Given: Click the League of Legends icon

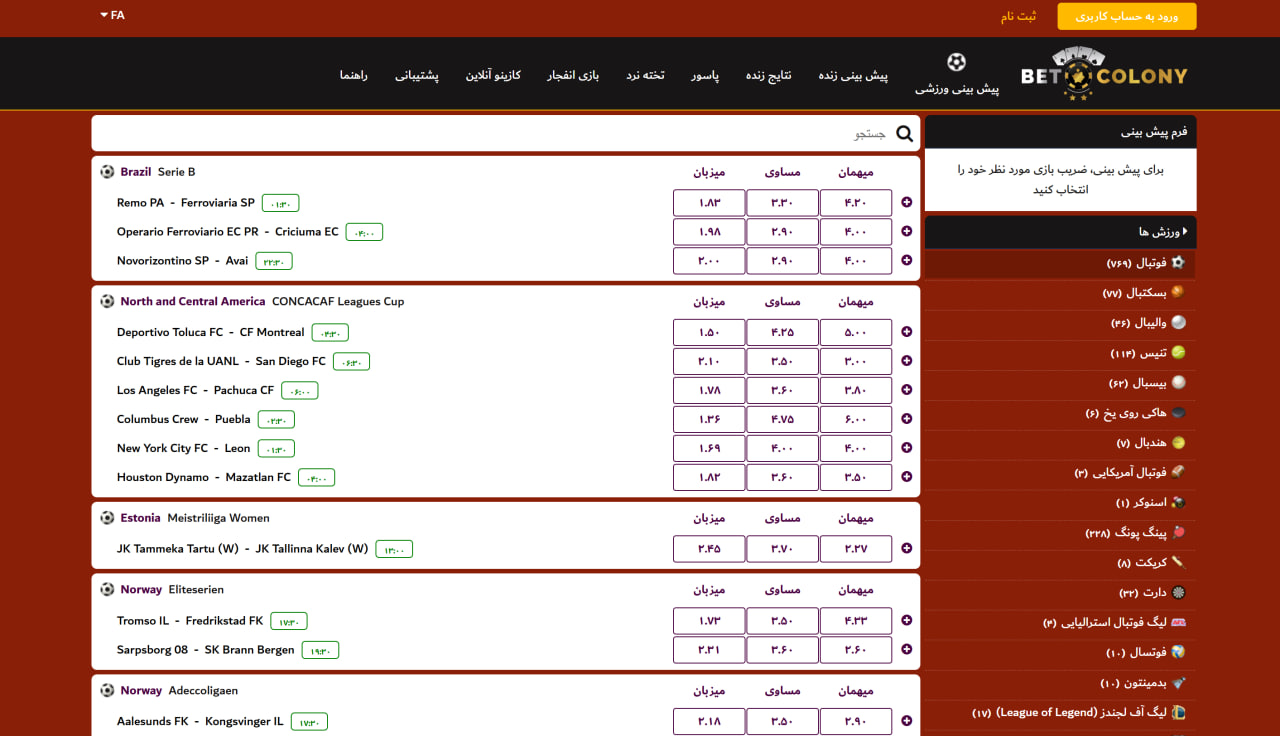Looking at the screenshot, I should coord(1178,712).
